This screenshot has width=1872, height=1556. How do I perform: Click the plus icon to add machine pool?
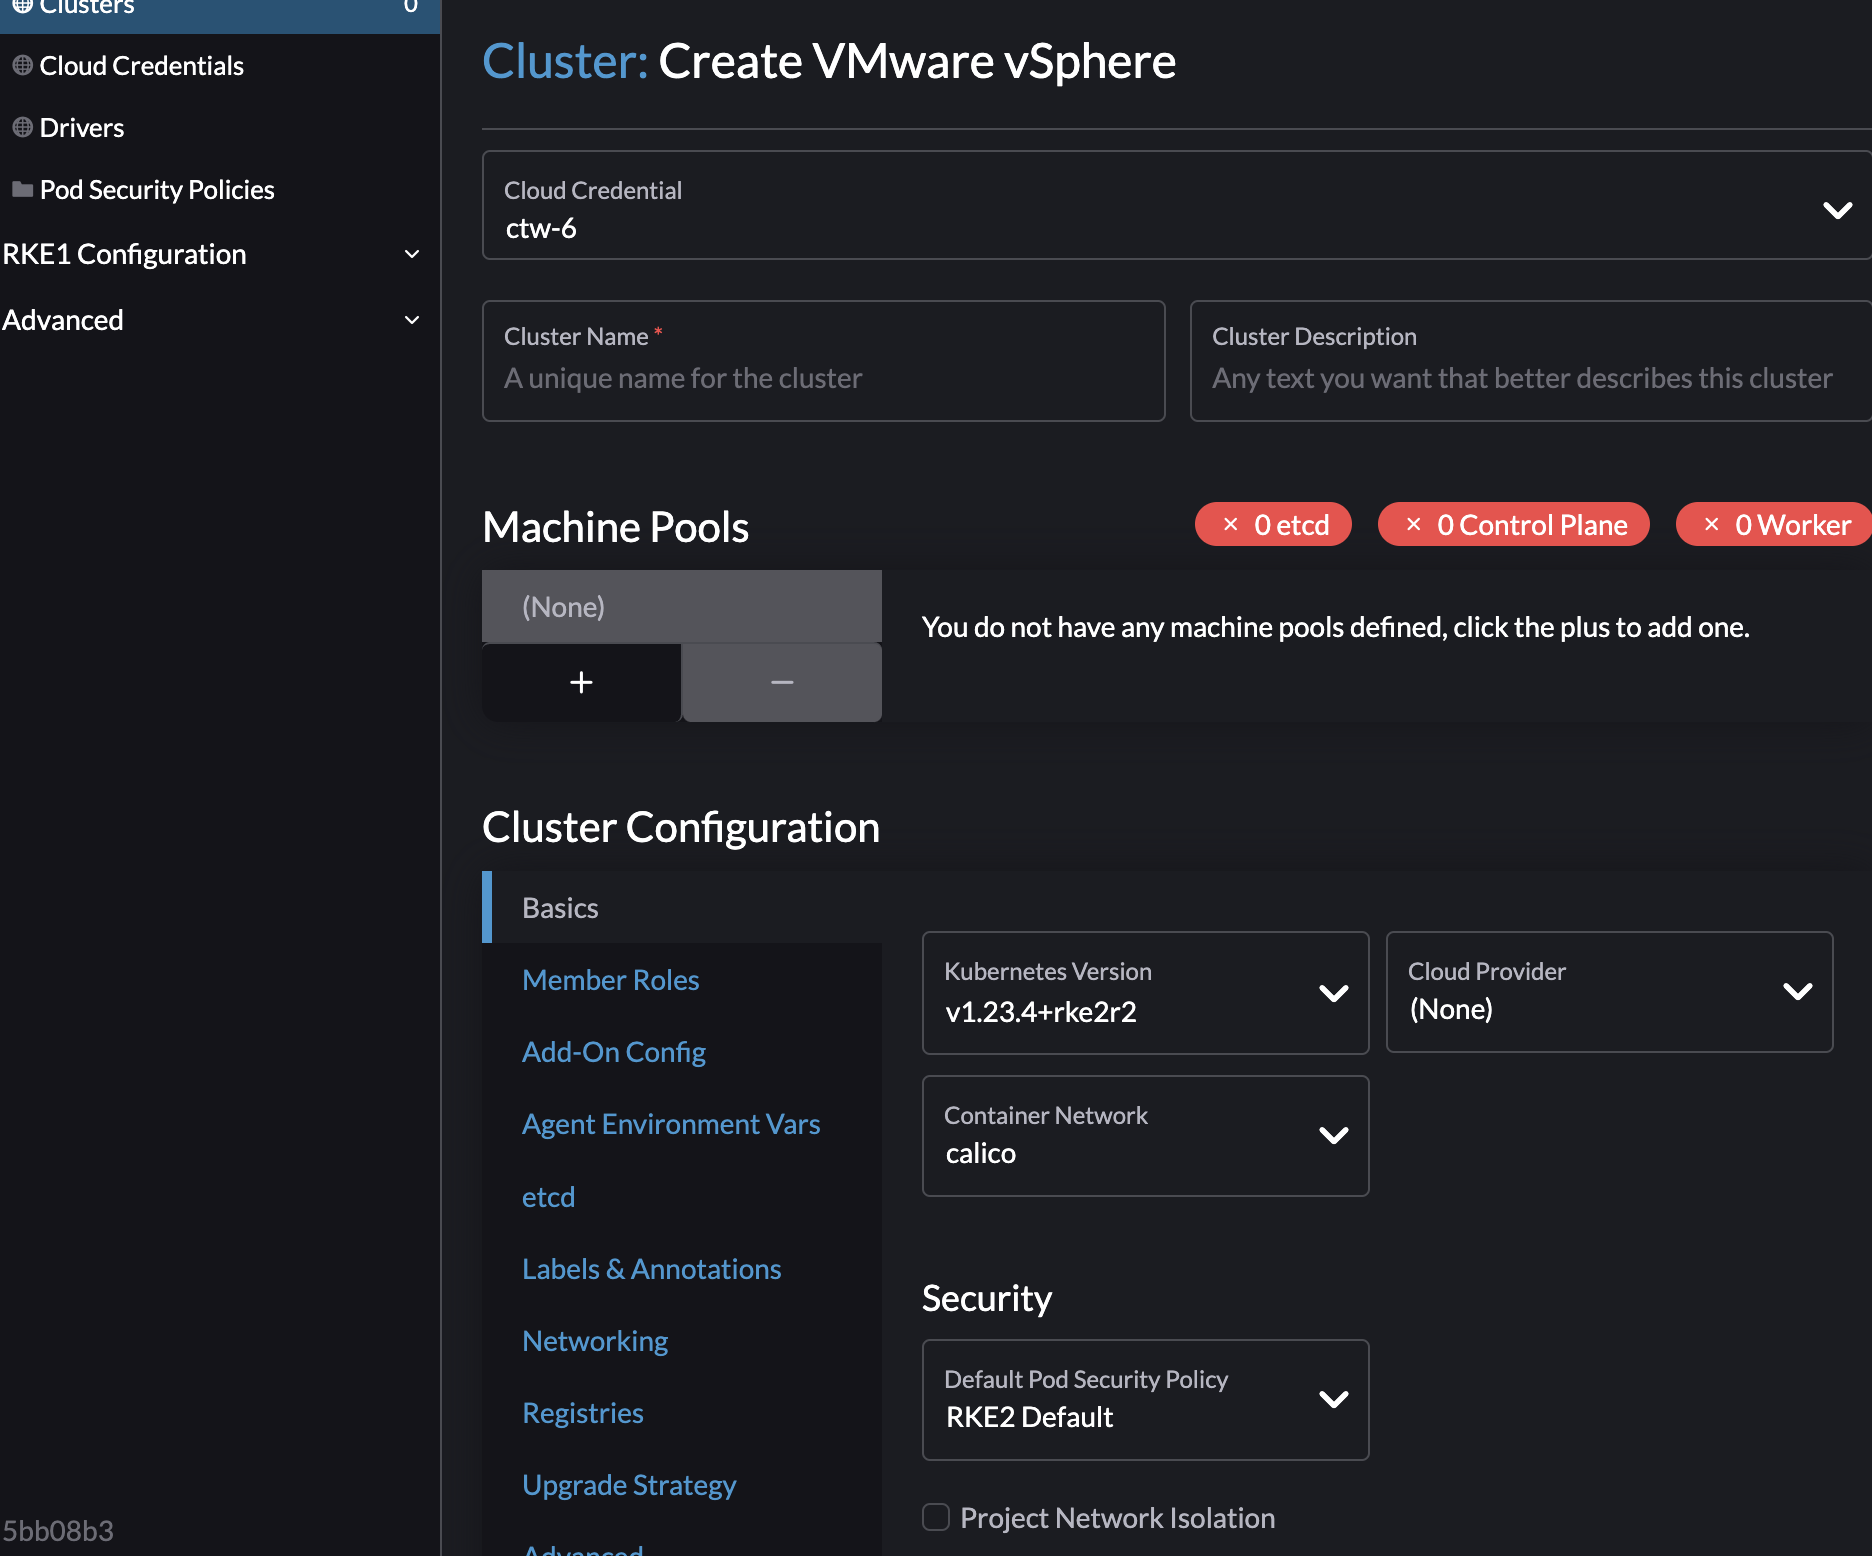(x=580, y=682)
